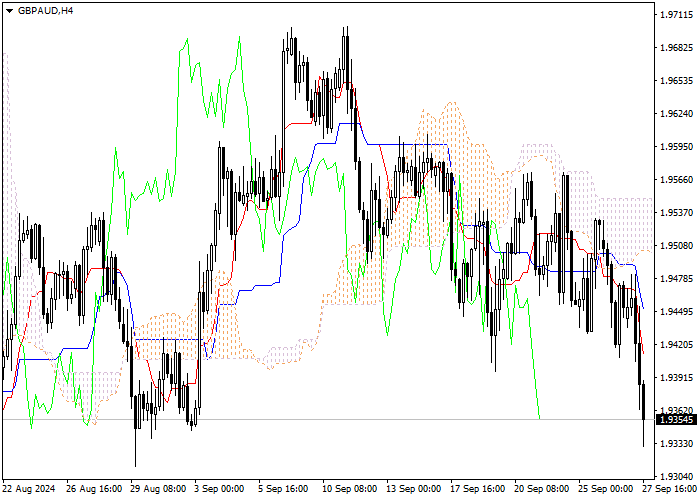Click the 13 Sep 00:00 time label

click(413, 489)
